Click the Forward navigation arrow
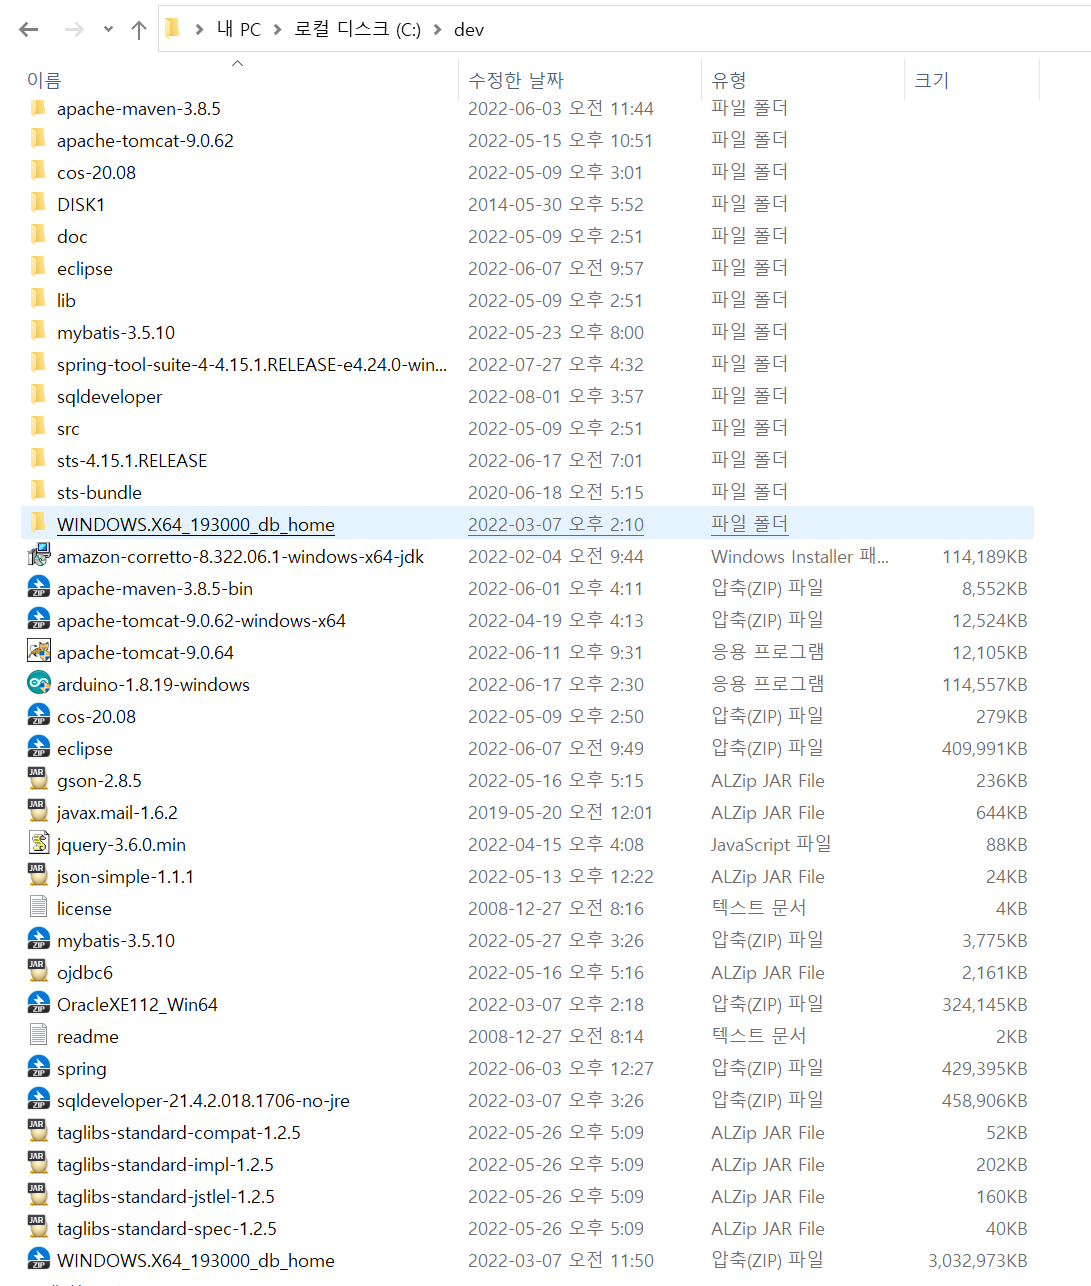Viewport: 1091px width, 1286px height. click(x=74, y=30)
